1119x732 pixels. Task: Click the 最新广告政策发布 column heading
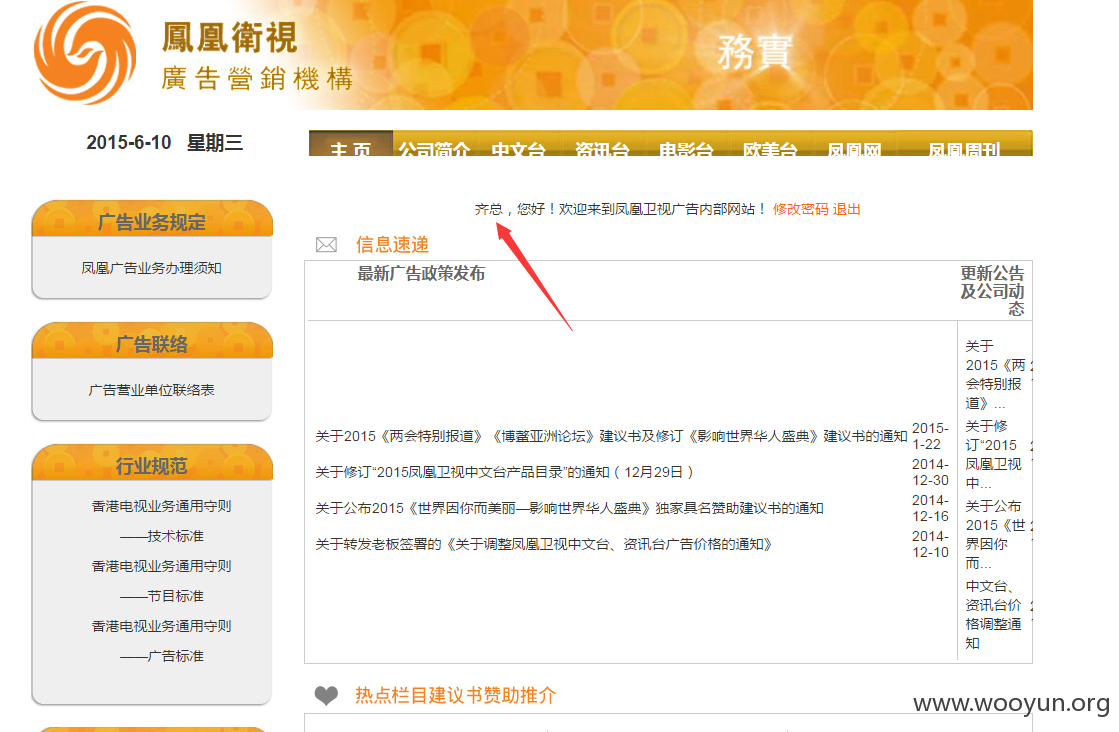point(421,273)
